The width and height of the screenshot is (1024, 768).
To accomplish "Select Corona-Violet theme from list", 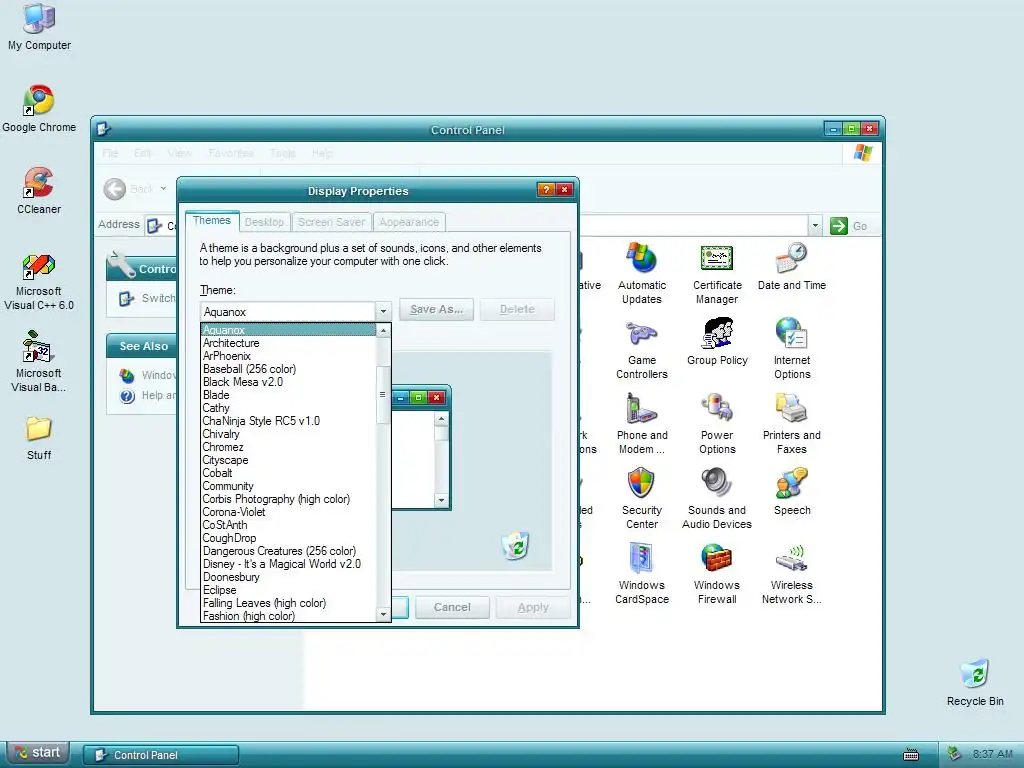I will 288,512.
